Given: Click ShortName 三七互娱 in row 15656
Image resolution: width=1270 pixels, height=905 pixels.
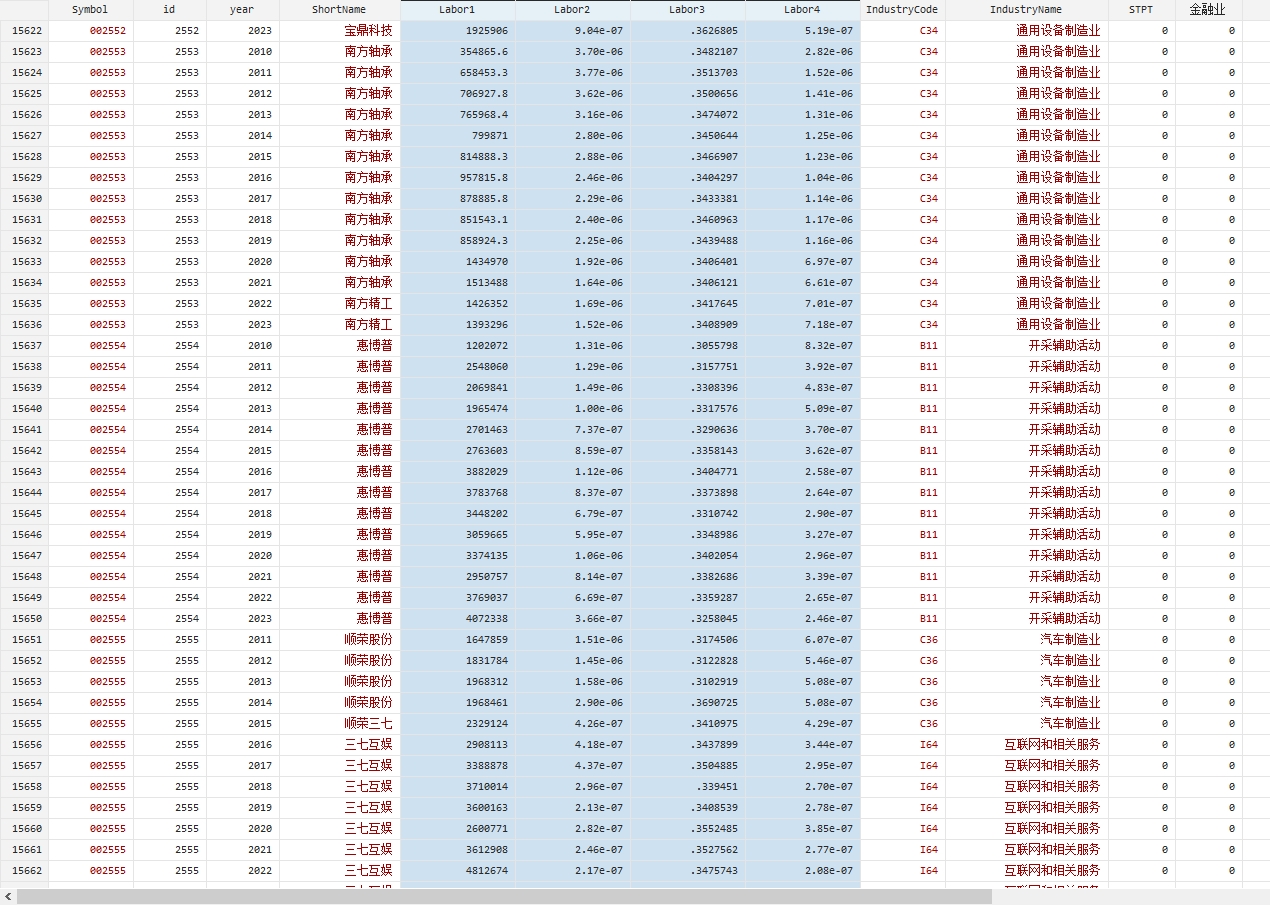Looking at the screenshot, I should point(368,745).
